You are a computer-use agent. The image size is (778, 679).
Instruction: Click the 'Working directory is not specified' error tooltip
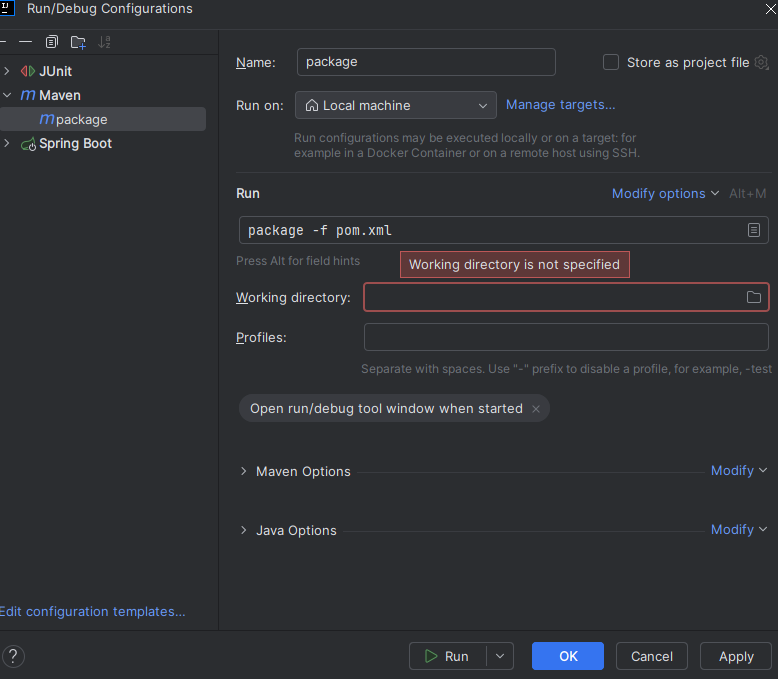(515, 265)
